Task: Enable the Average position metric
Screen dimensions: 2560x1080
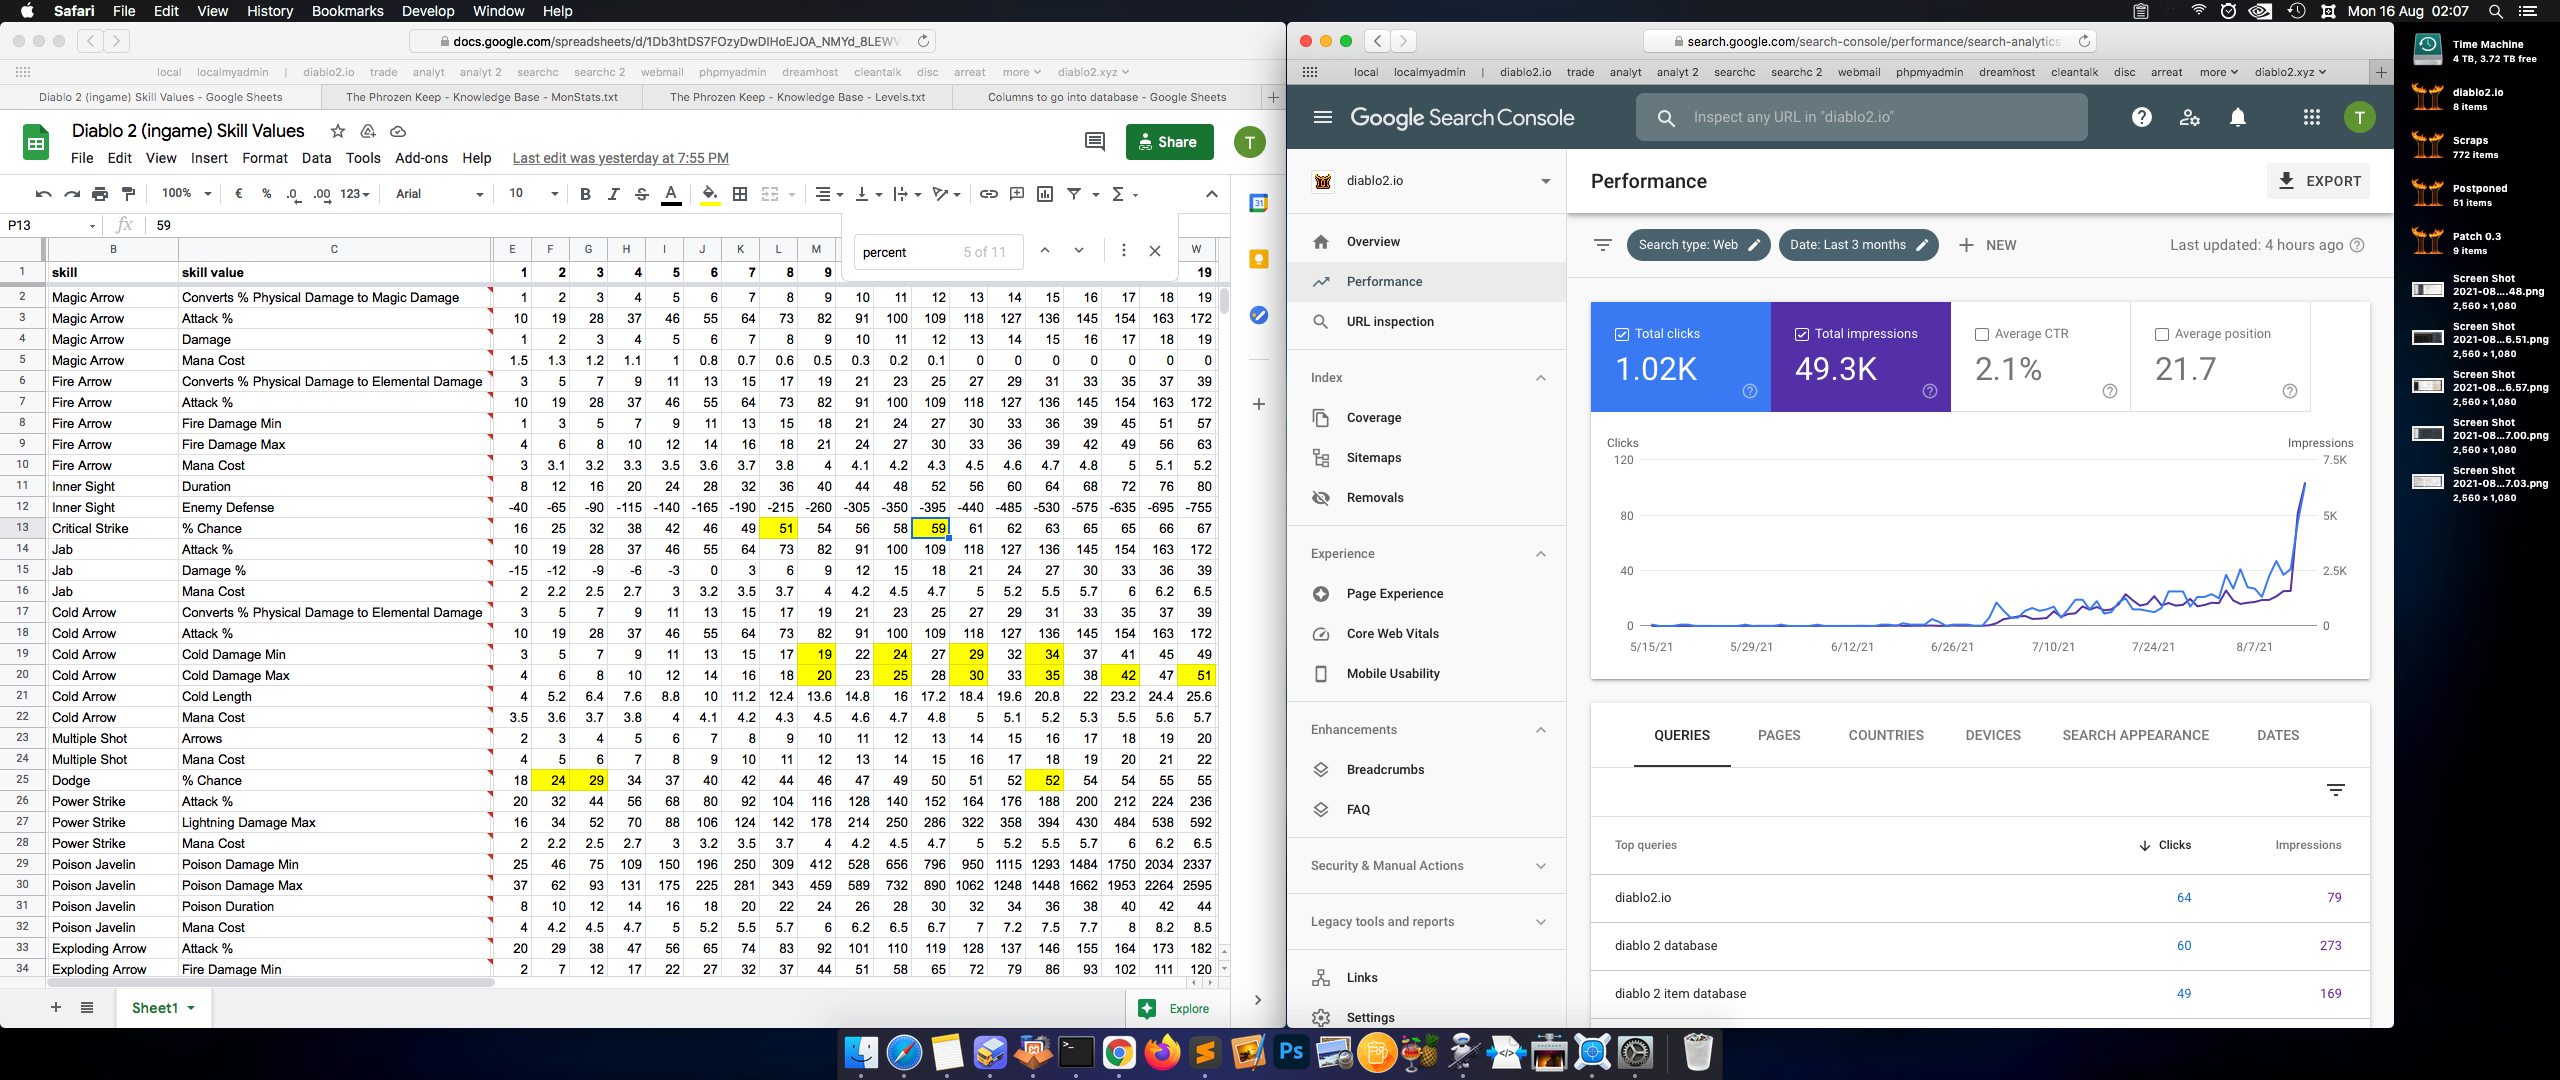Action: [x=2162, y=334]
